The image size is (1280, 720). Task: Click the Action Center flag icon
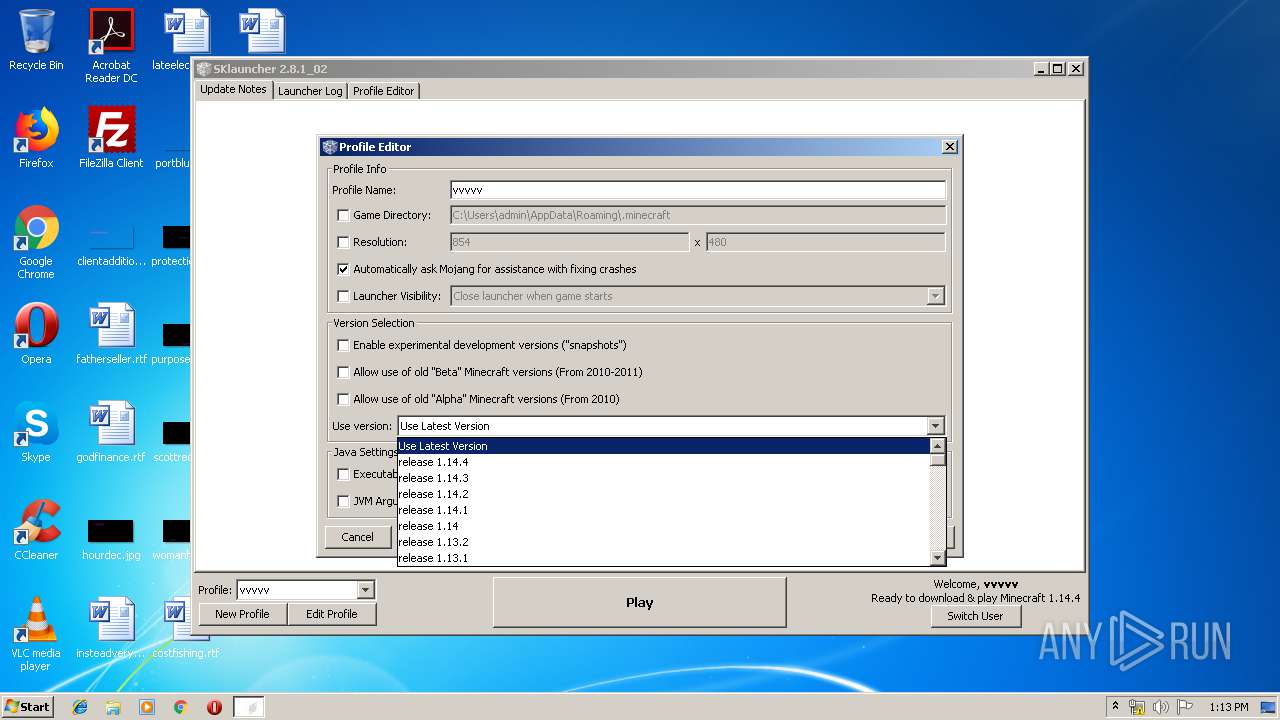point(1185,707)
